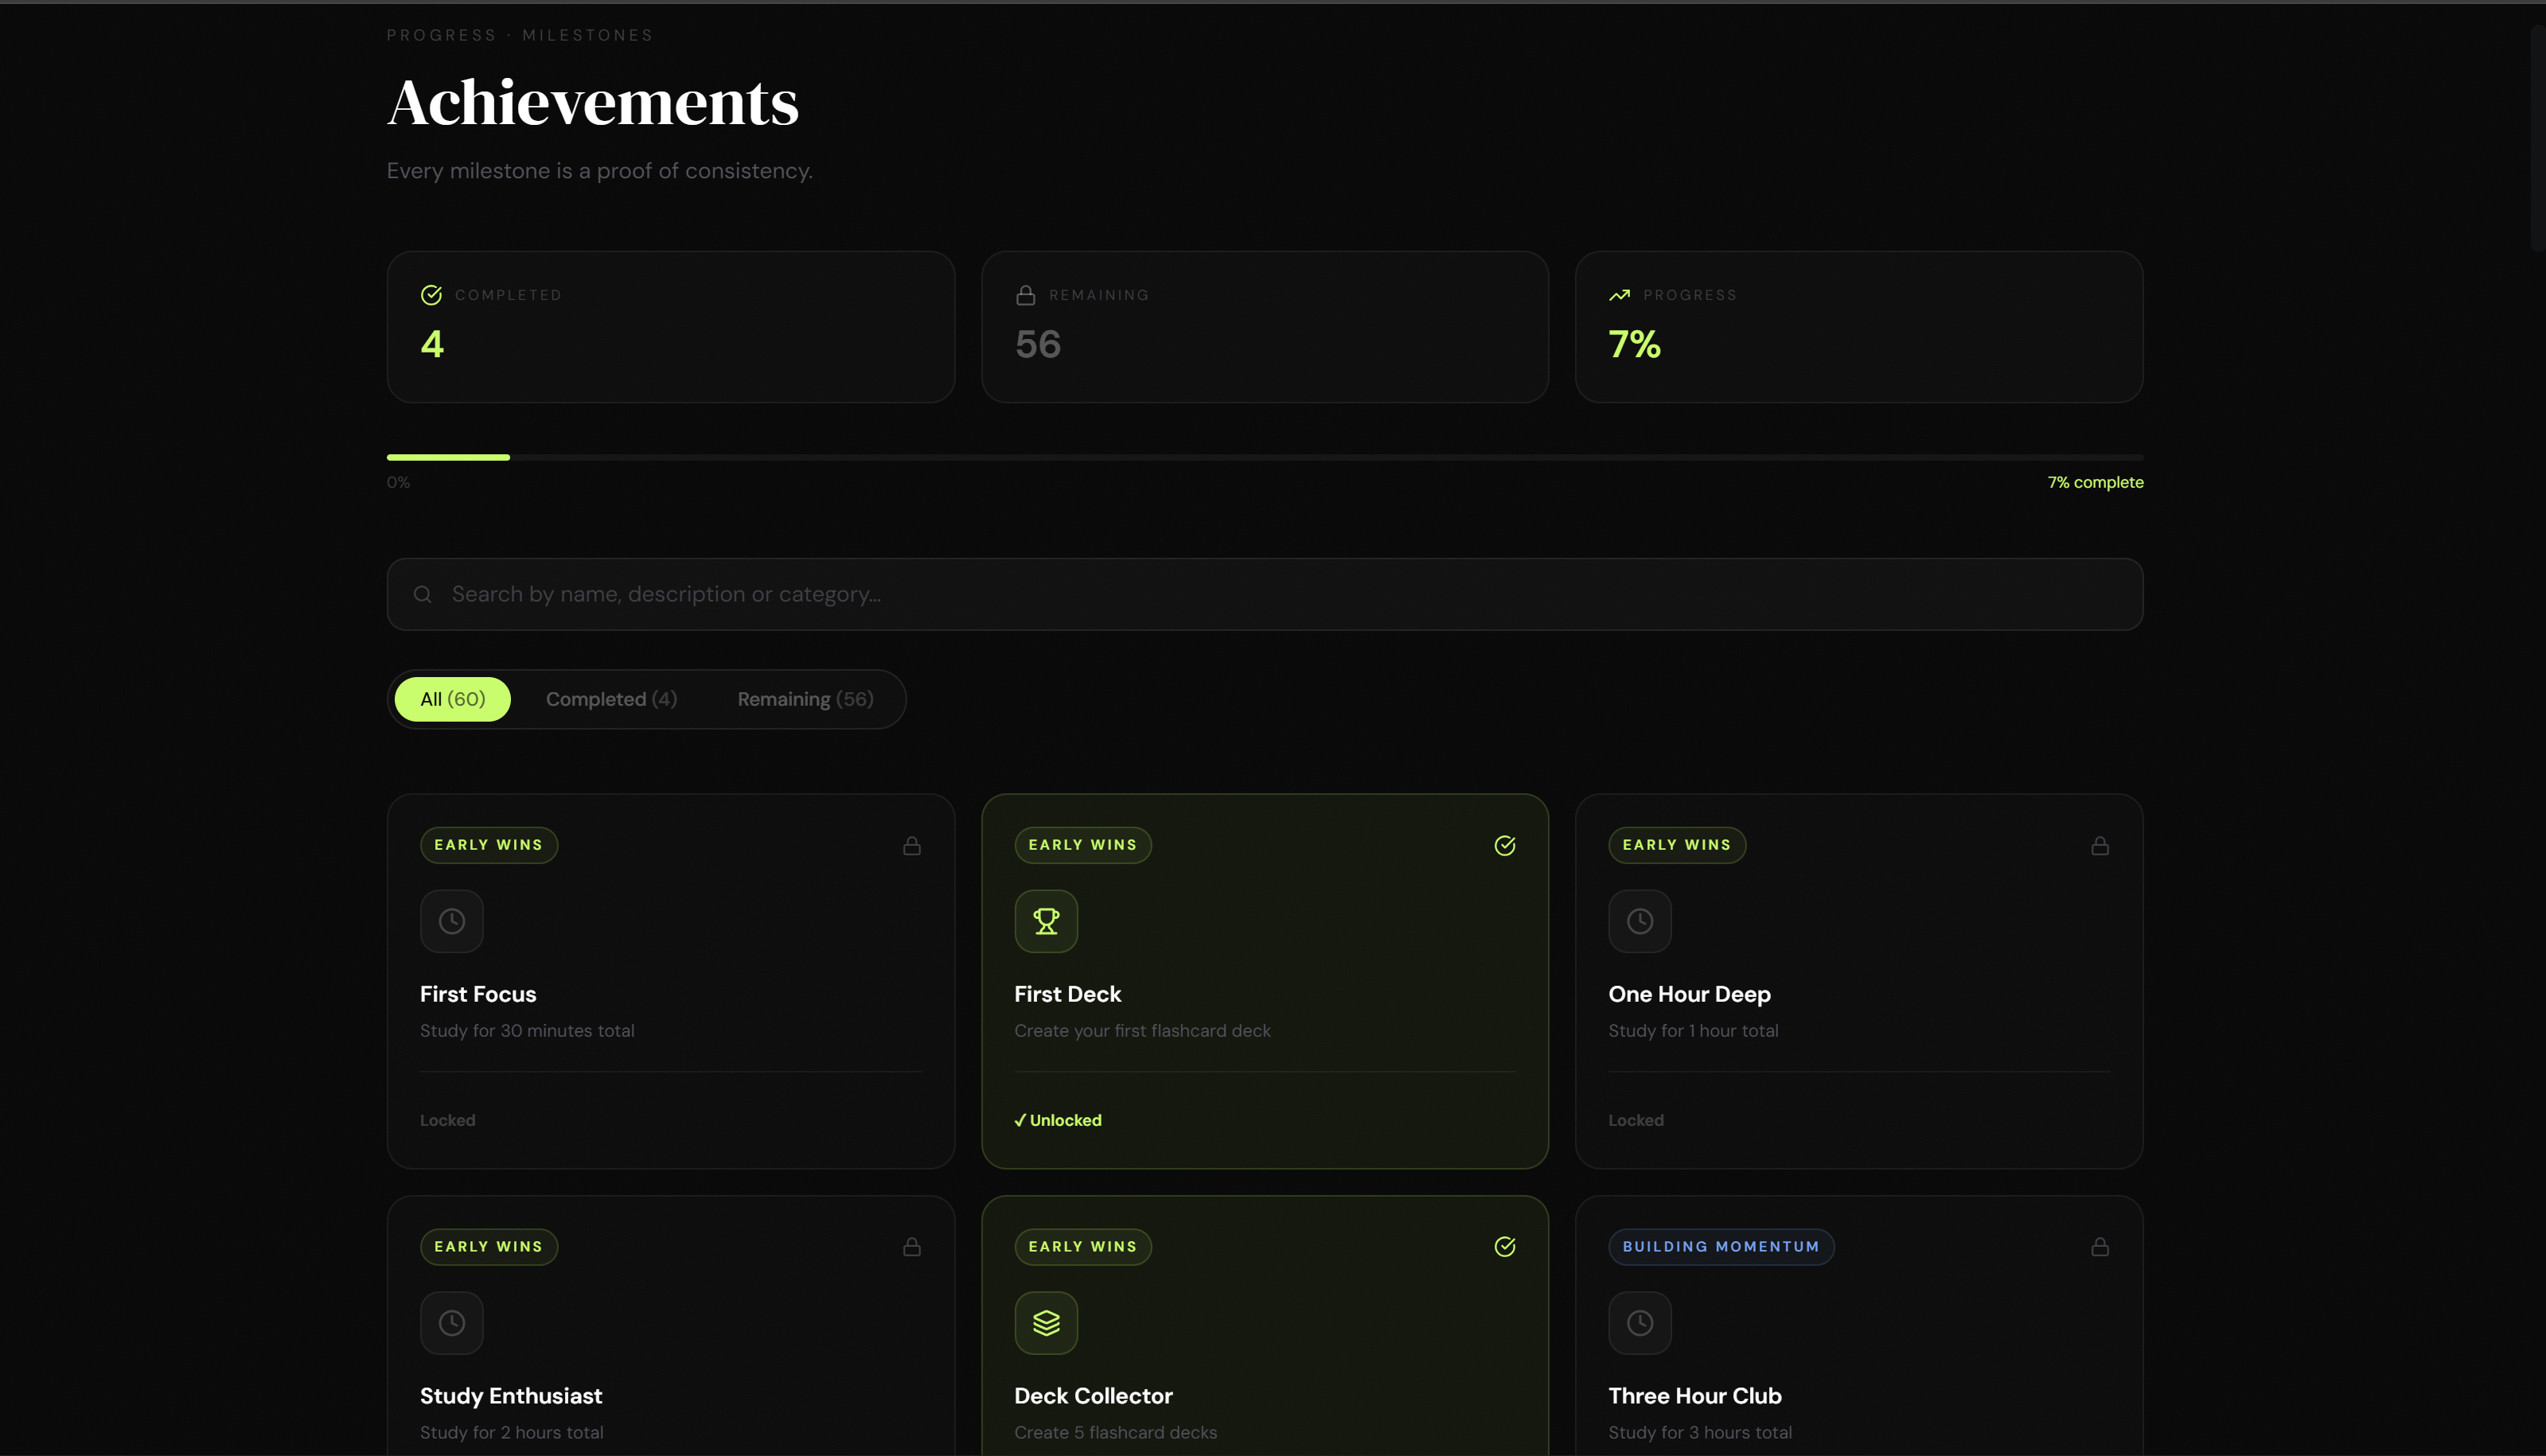Image resolution: width=2546 pixels, height=1456 pixels.
Task: Click the trophy icon on First Deck card
Action: 1046,921
